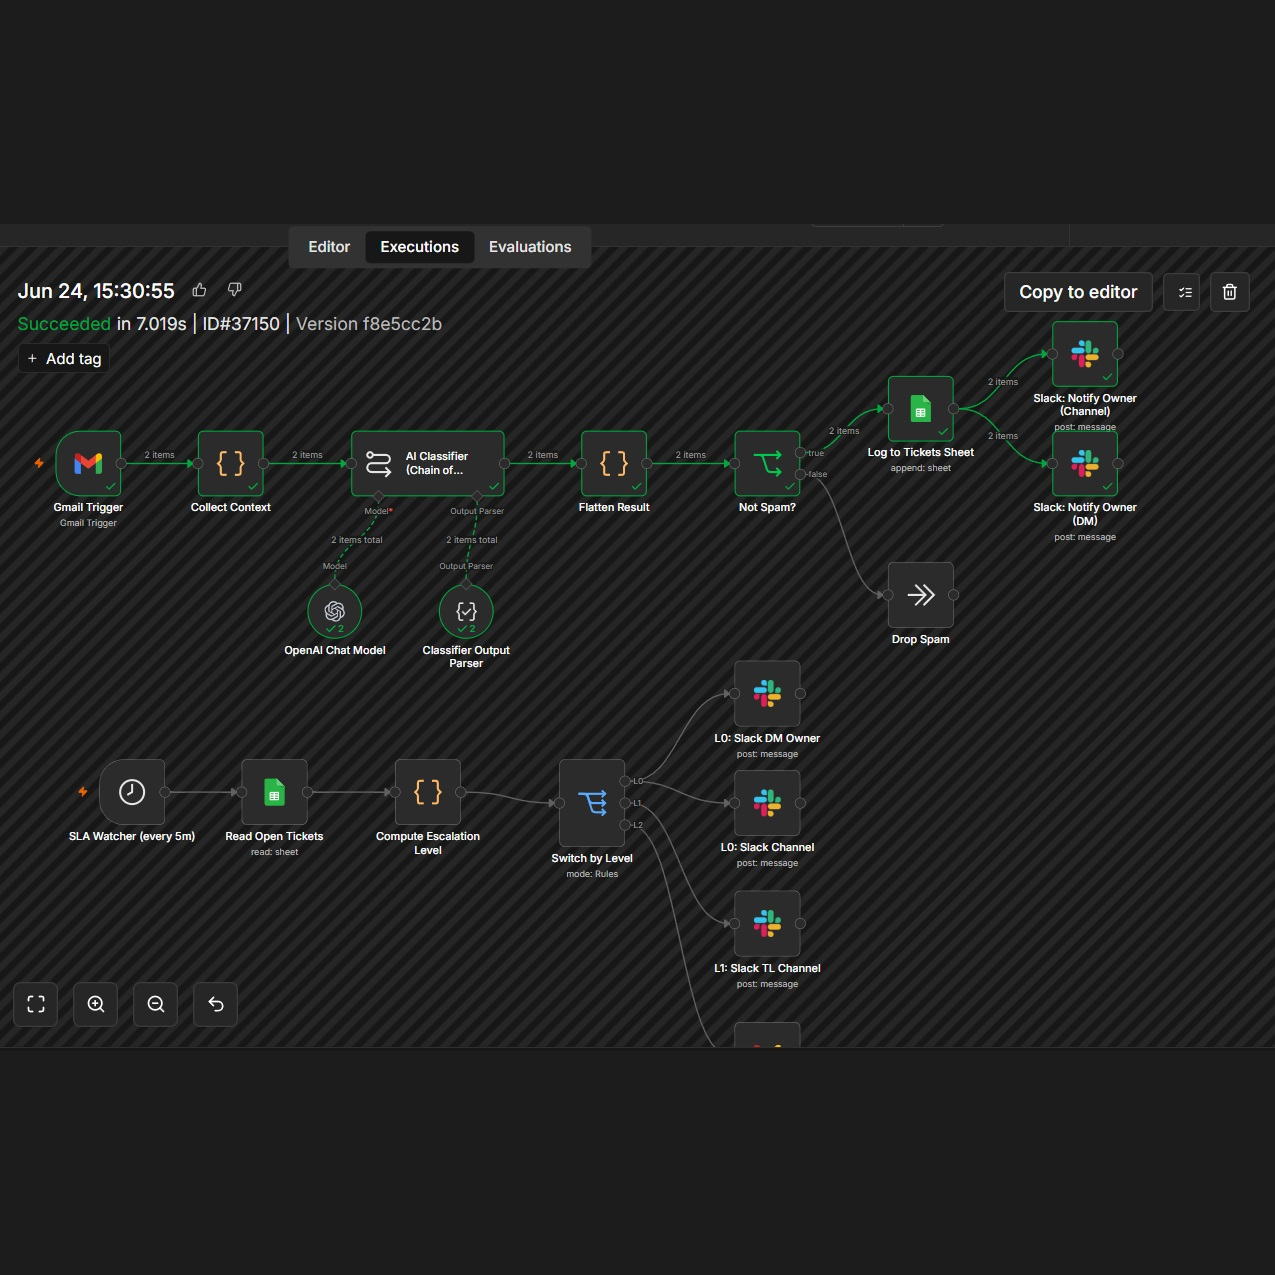Click the Log to Tickets Sheet node

(x=921, y=409)
